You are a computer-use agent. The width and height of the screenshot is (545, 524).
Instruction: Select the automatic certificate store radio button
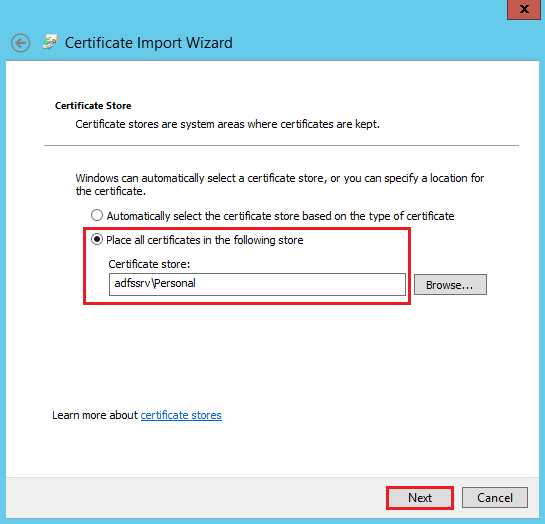[97, 215]
